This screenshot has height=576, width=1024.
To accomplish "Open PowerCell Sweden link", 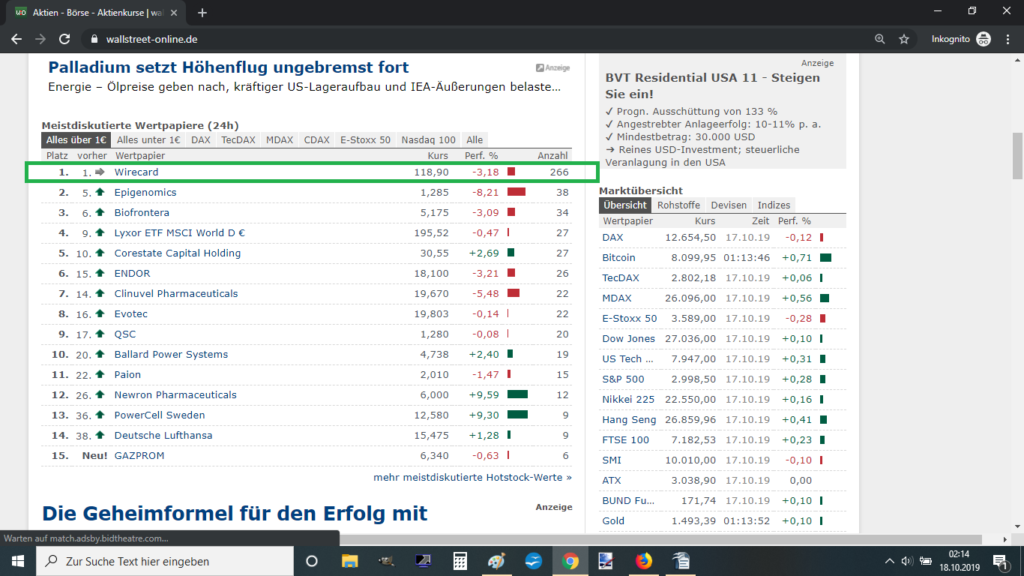I will pos(159,415).
